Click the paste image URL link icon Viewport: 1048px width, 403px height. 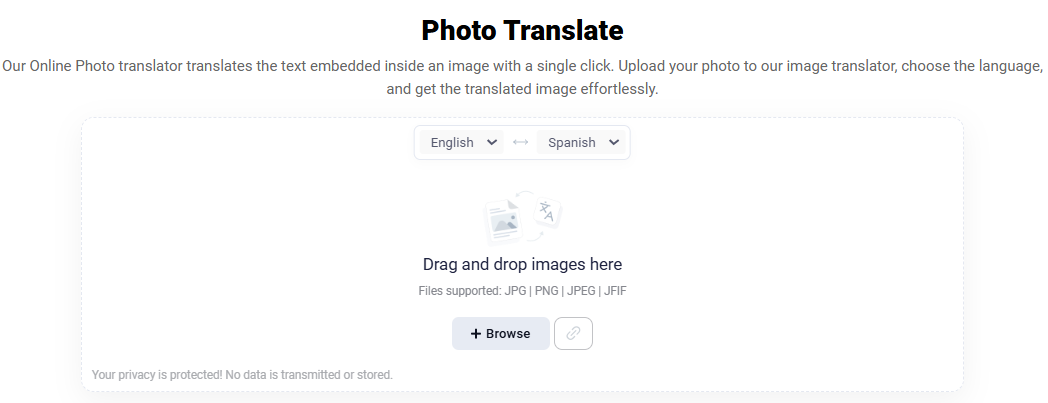coord(573,334)
